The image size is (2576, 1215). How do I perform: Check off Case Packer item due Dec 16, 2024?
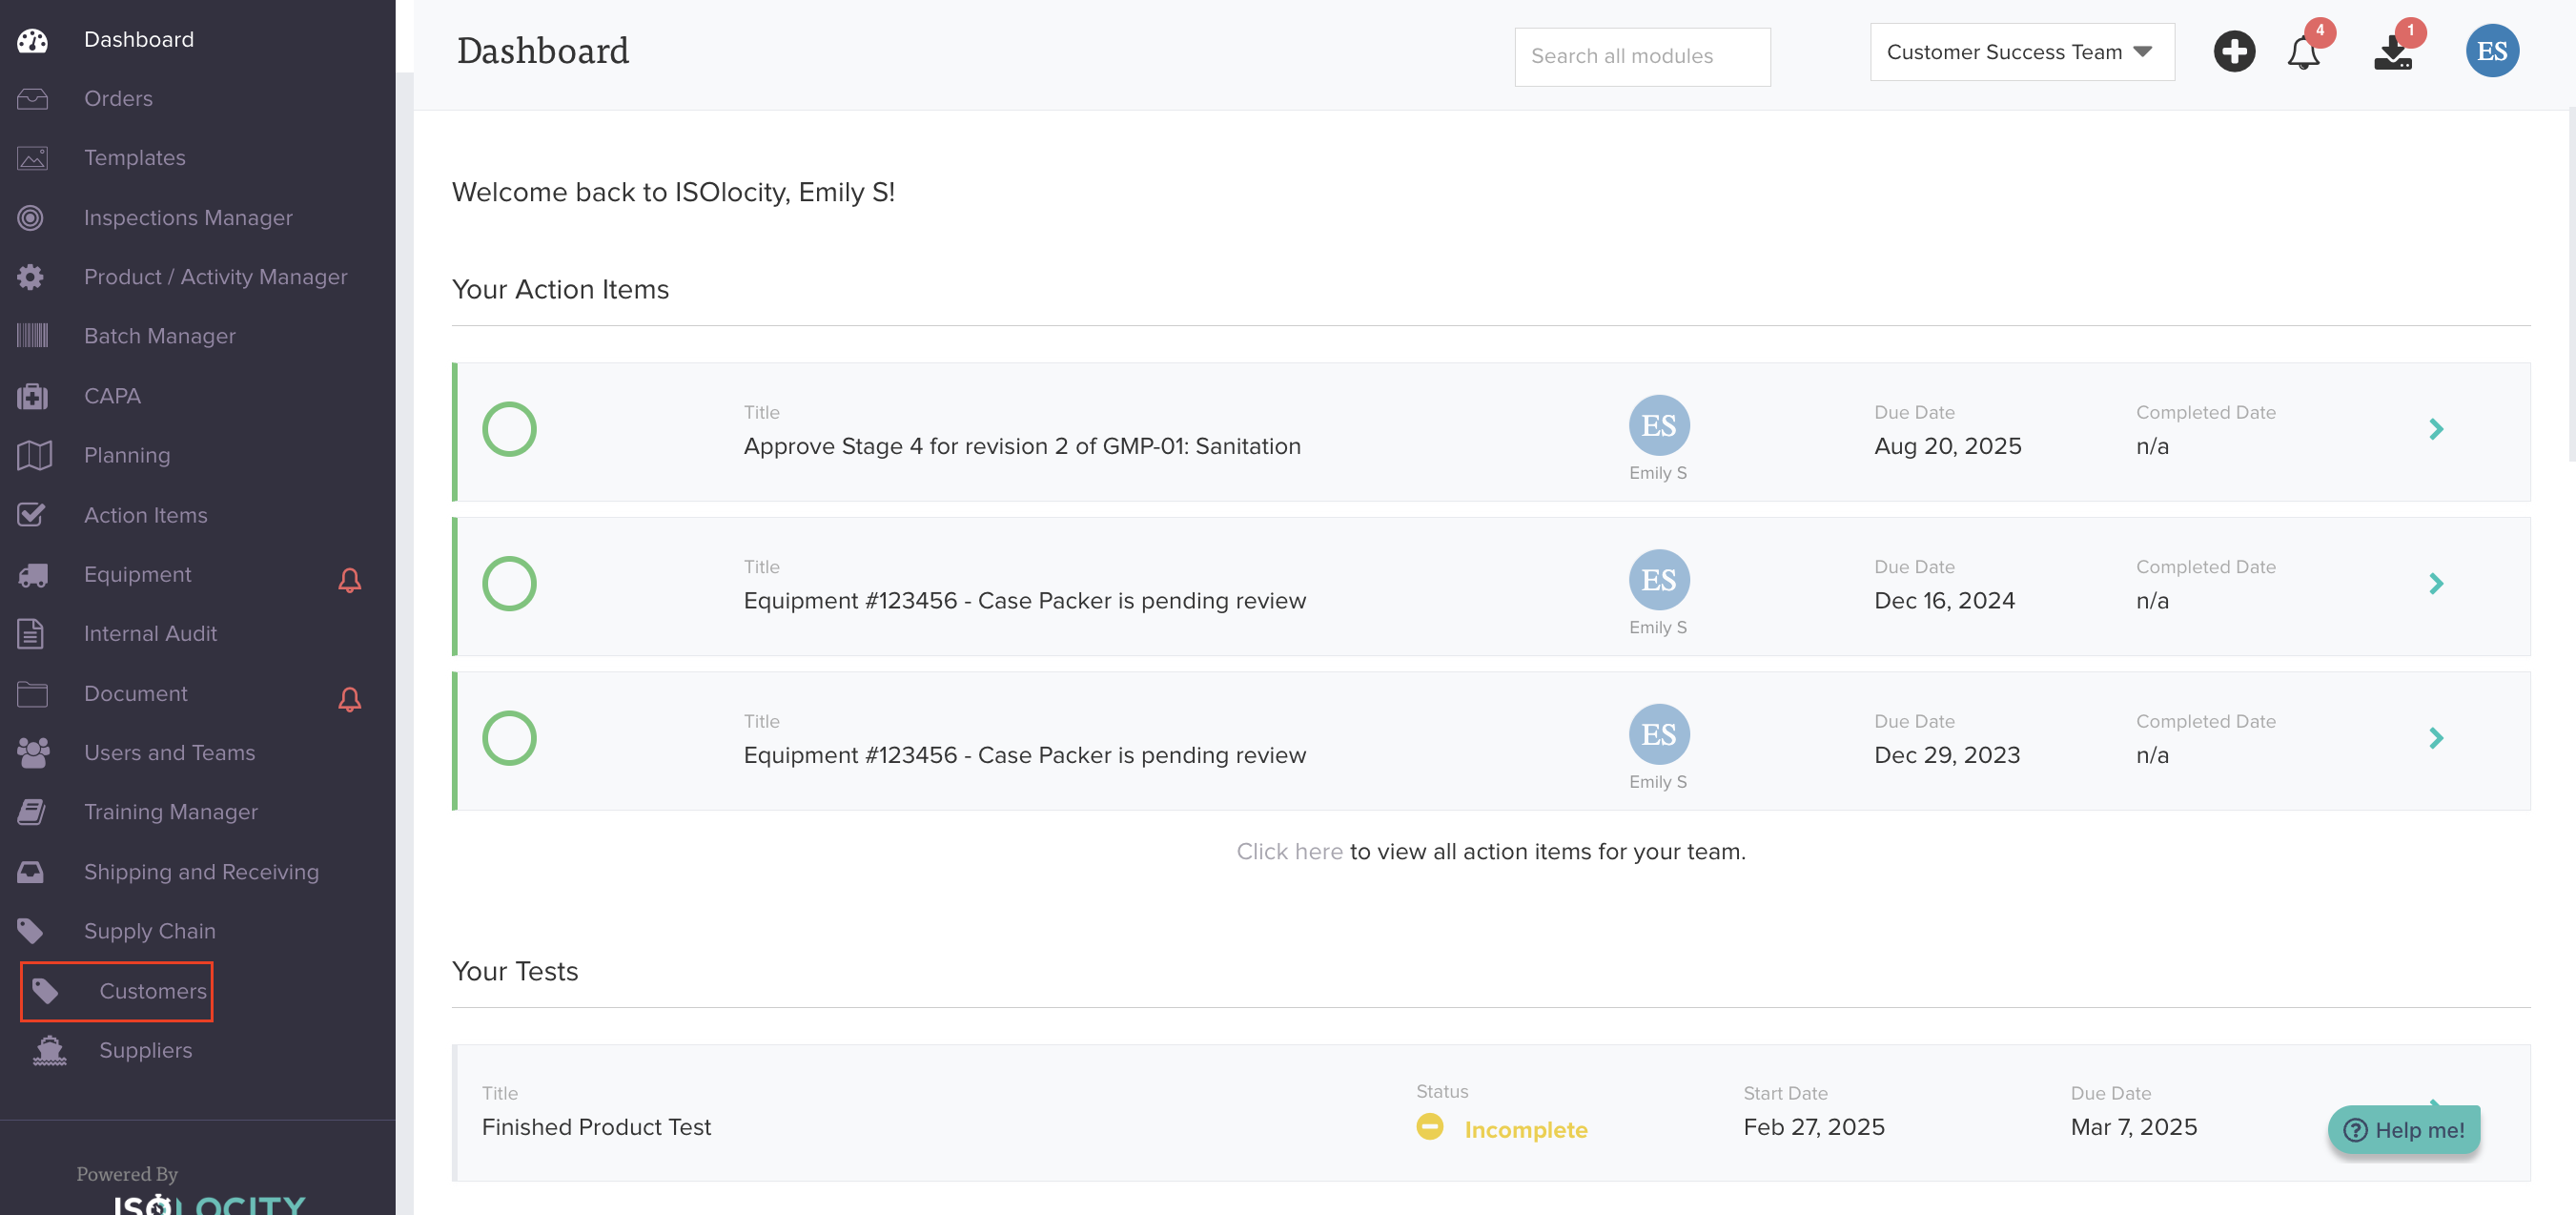[509, 584]
